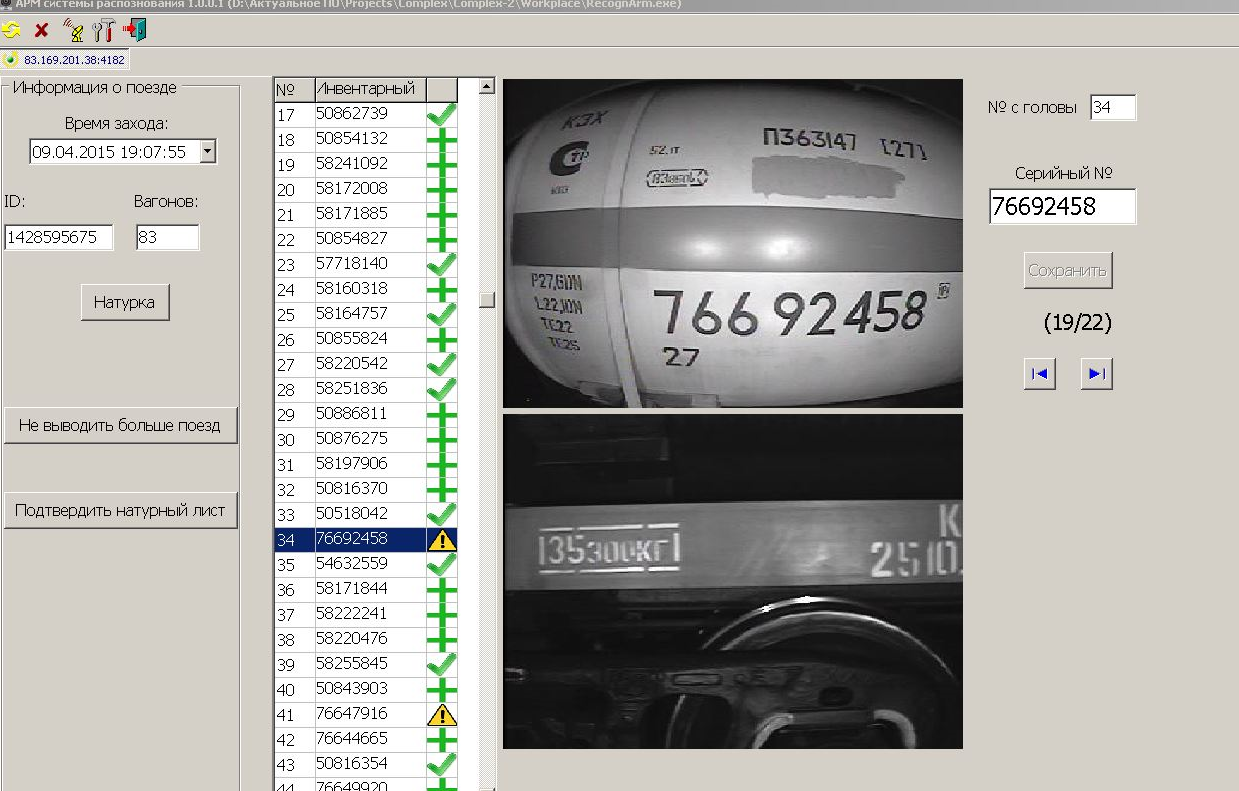
Task: Click the Вагонов count field
Action: (168, 238)
